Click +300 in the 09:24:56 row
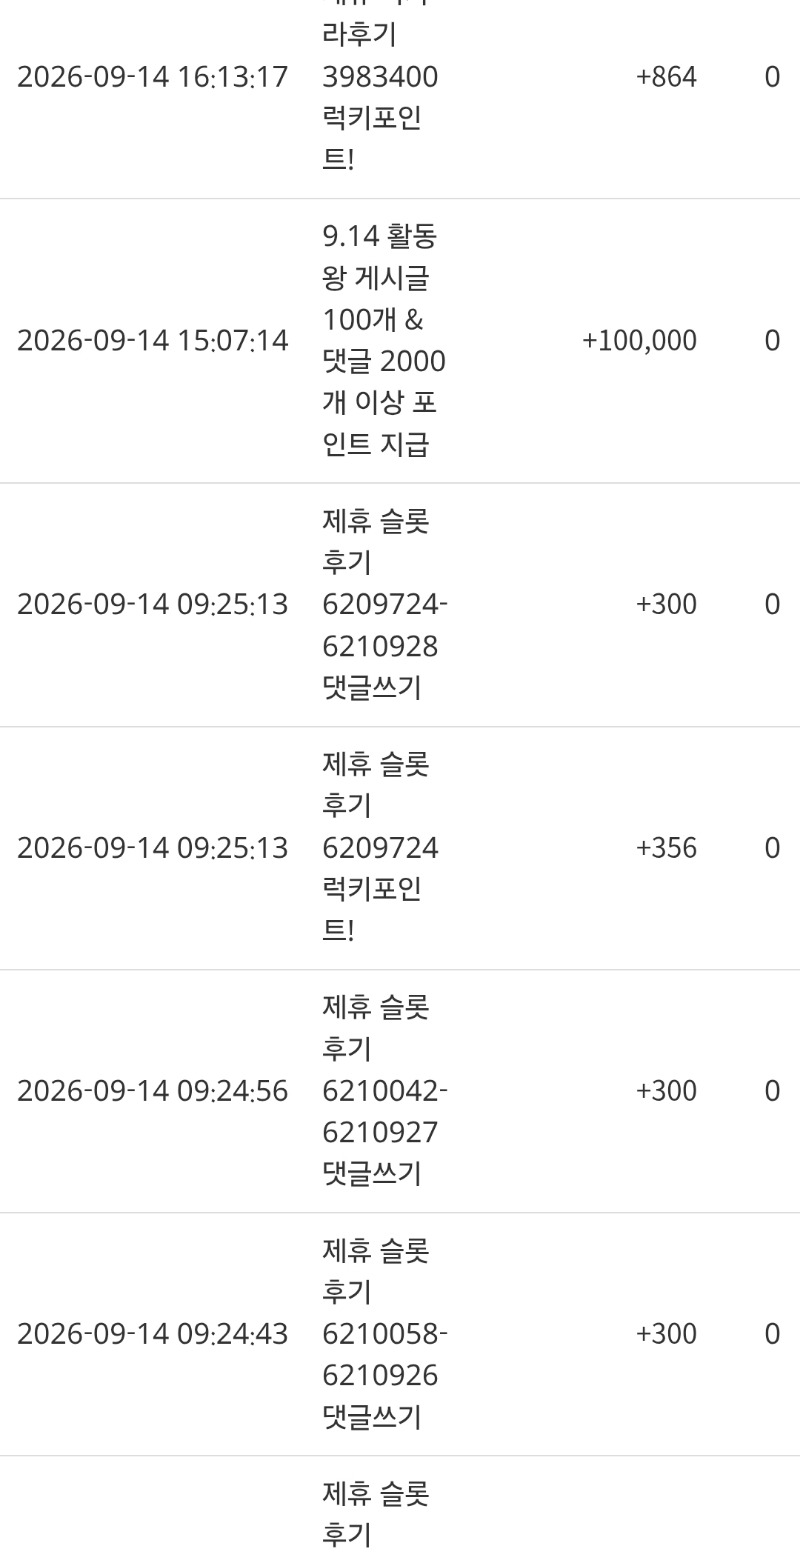 point(666,1091)
